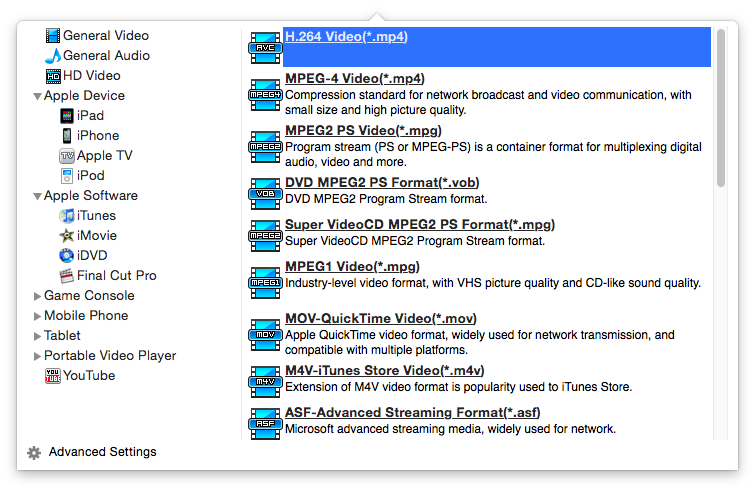Choose MOV-QuickTime Video(*.mov) format

pos(381,318)
